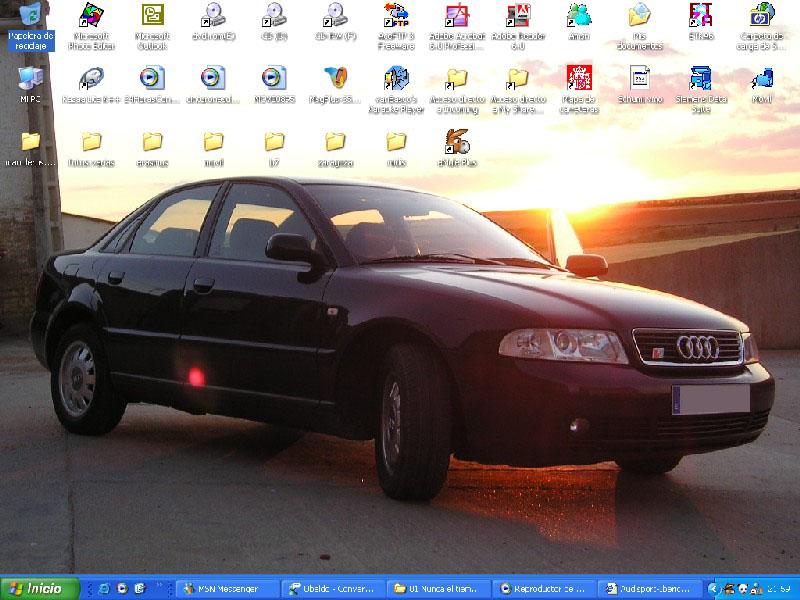Select the erasmus folder
800x600 pixels.
pos(153,149)
